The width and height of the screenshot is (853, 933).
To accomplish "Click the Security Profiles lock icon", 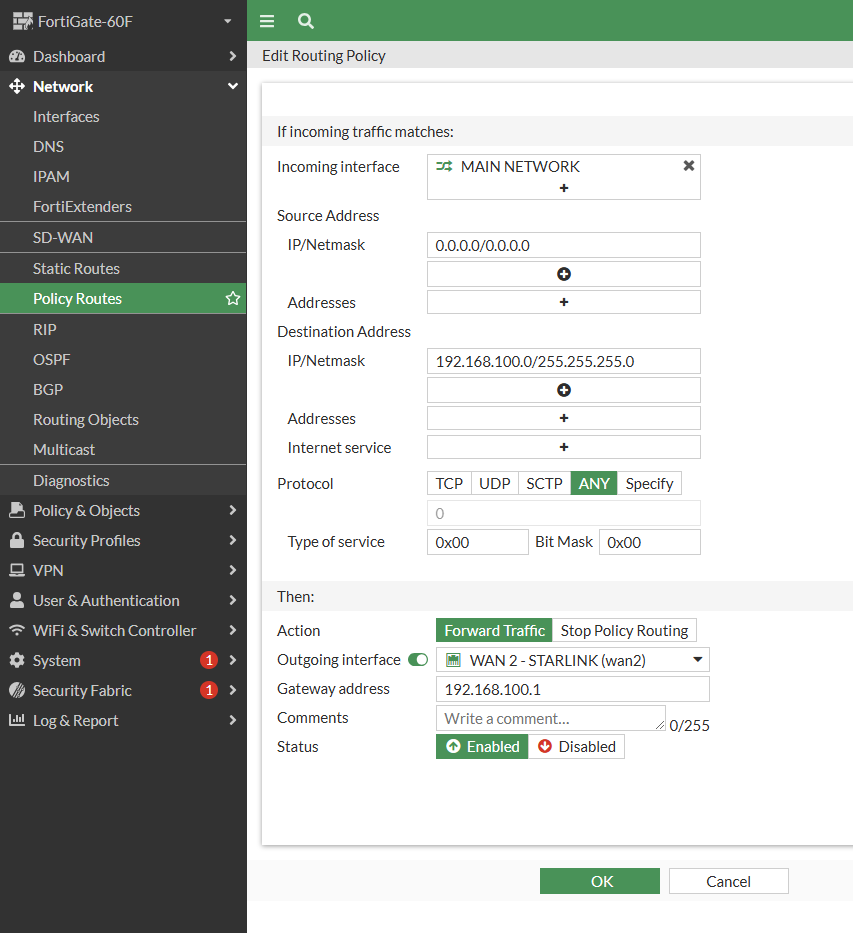I will coord(16,541).
